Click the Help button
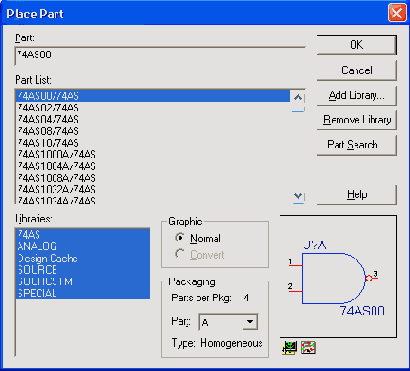410x371 pixels. (356, 195)
